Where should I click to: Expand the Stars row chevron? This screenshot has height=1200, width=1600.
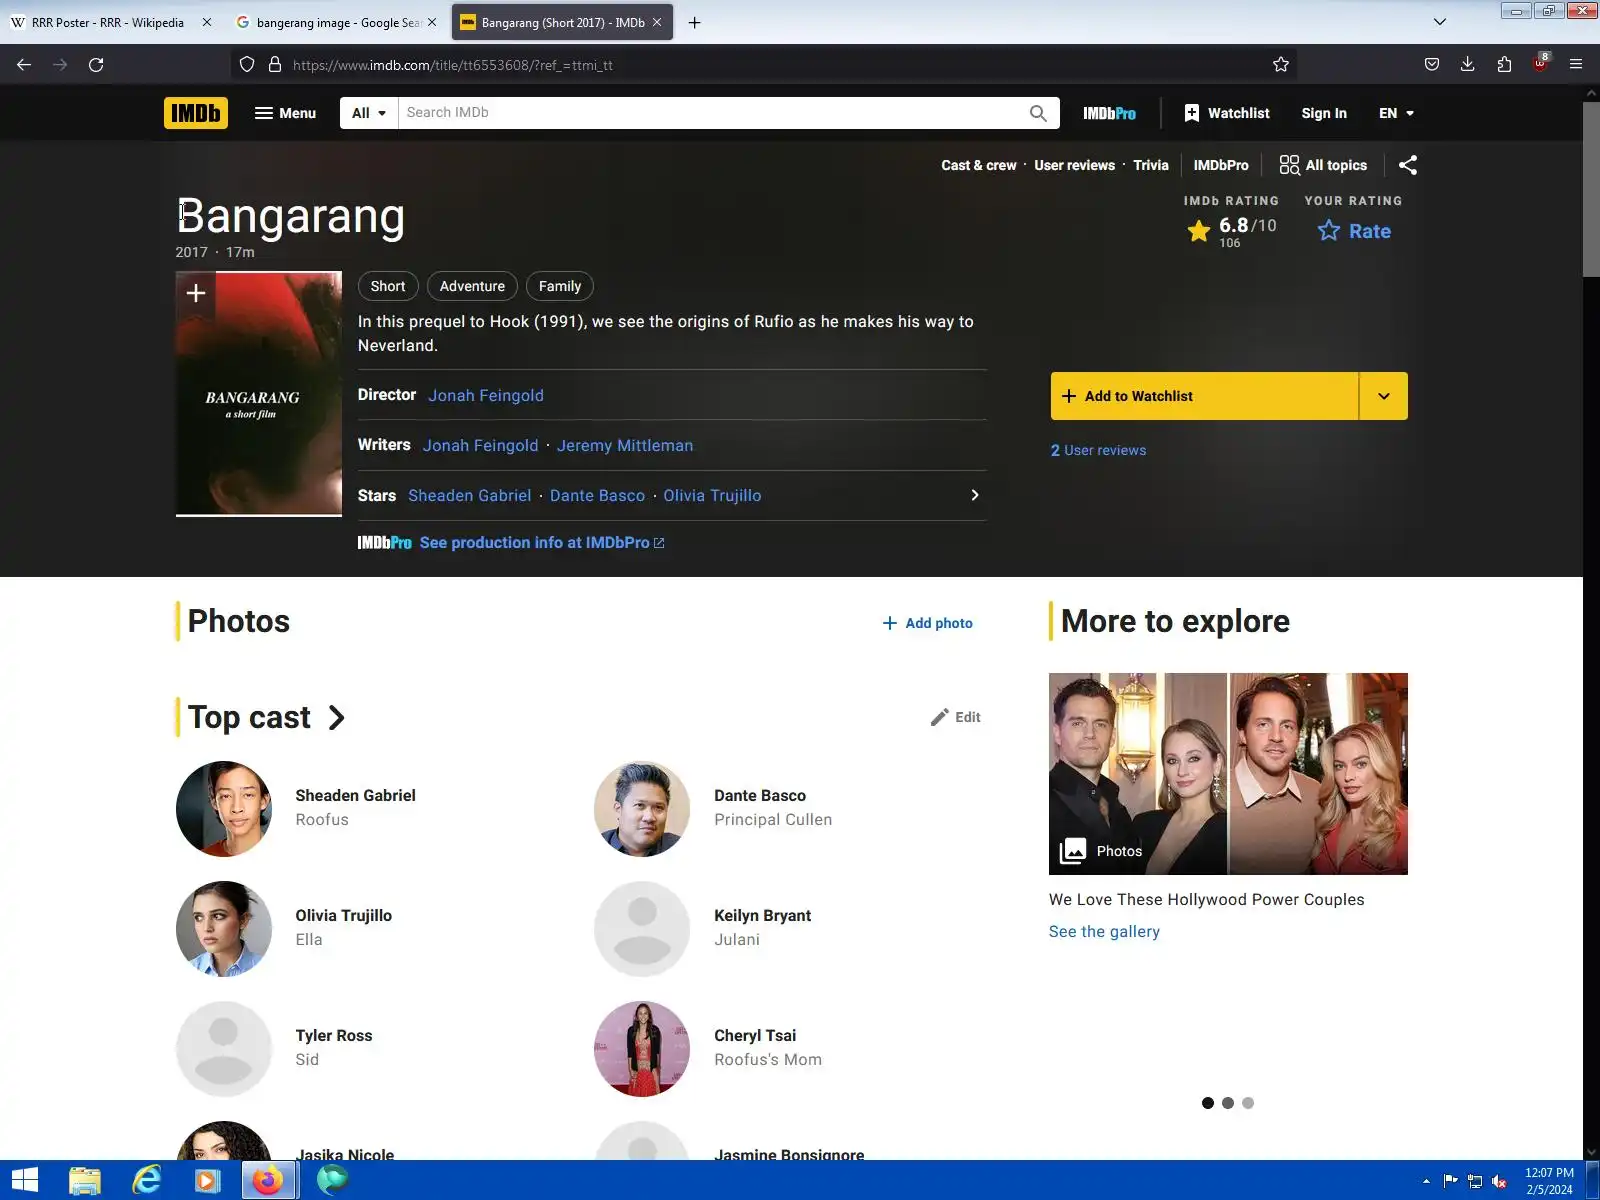tap(975, 495)
